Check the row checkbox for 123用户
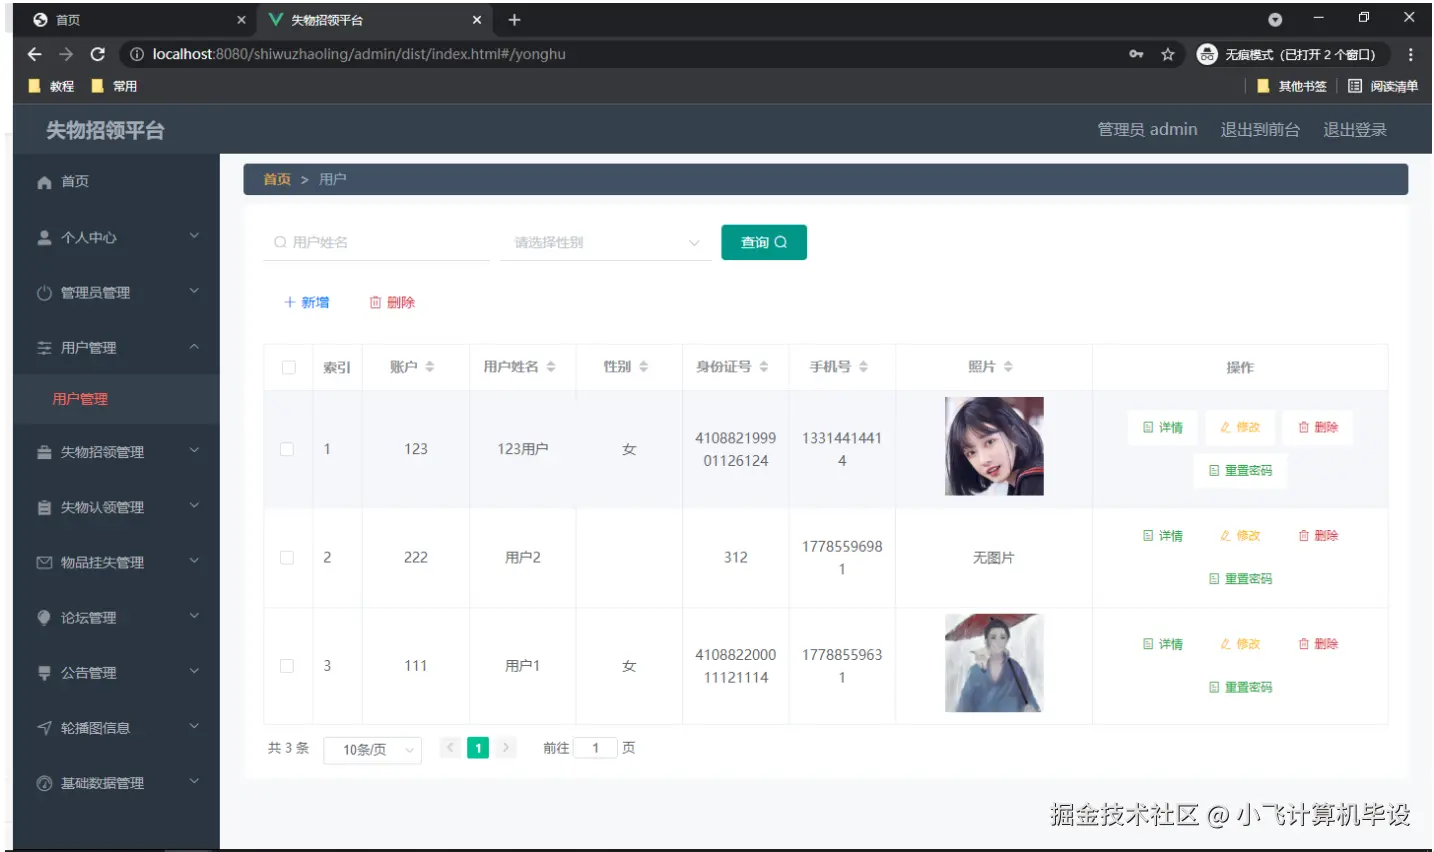This screenshot has width=1434, height=852. coord(288,448)
